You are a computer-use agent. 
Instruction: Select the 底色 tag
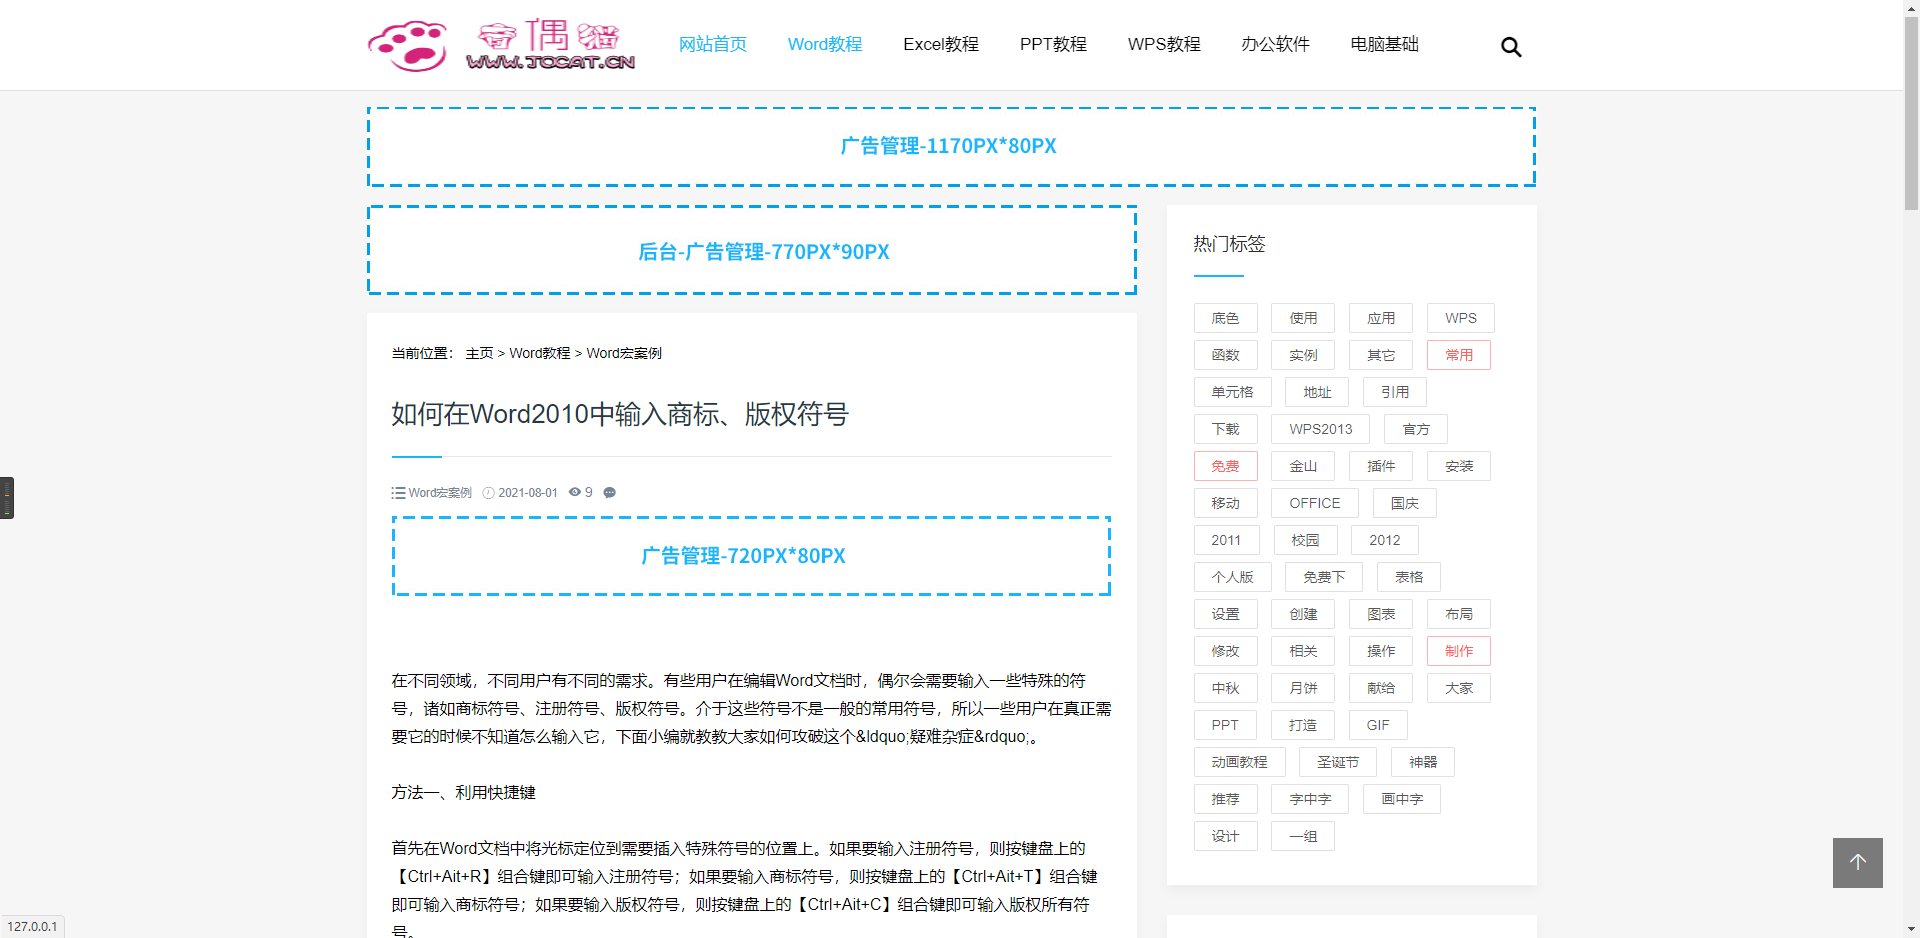pyautogui.click(x=1225, y=318)
